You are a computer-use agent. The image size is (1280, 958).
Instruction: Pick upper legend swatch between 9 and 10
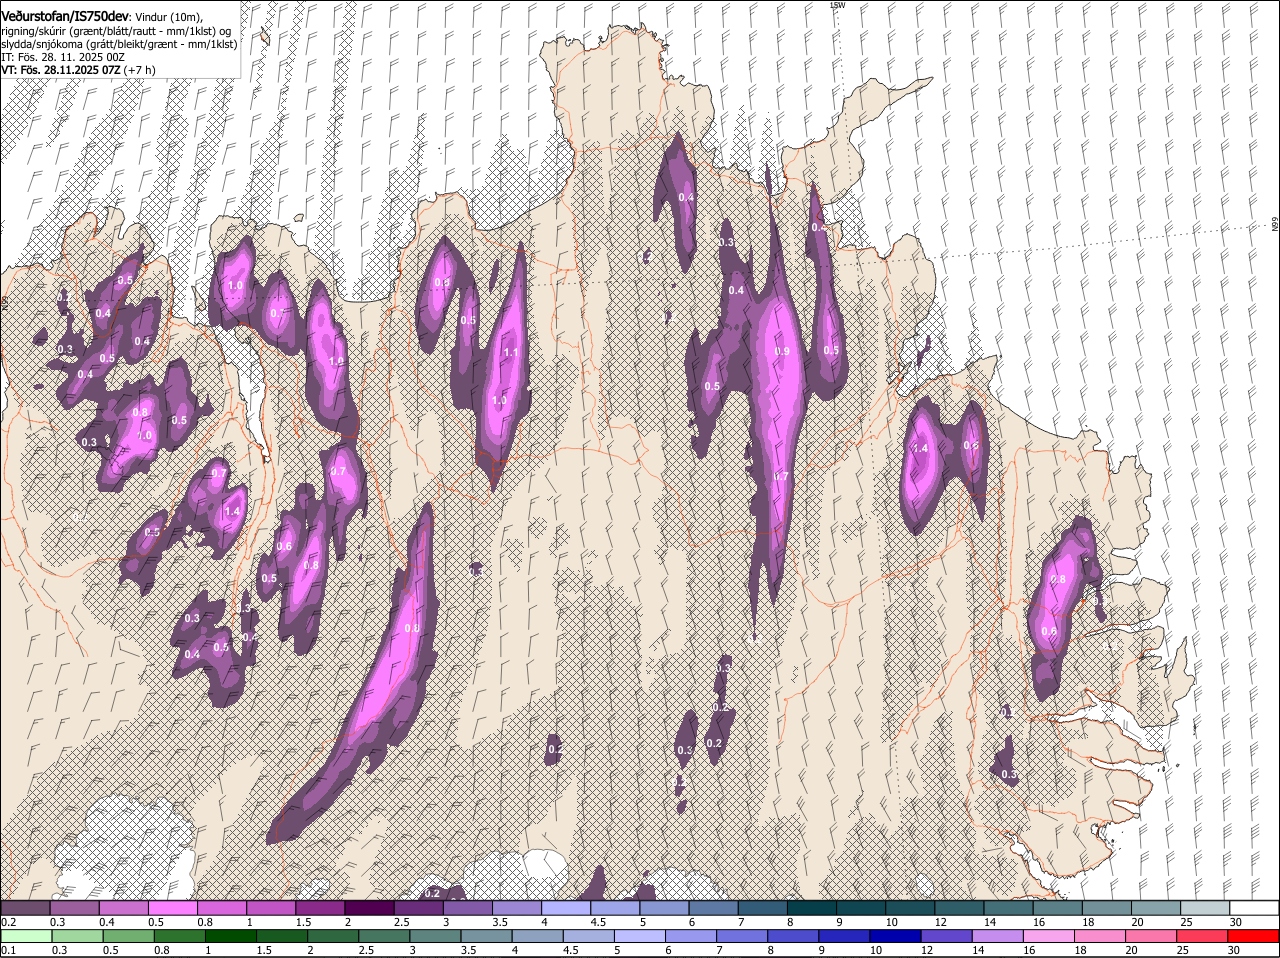(861, 908)
